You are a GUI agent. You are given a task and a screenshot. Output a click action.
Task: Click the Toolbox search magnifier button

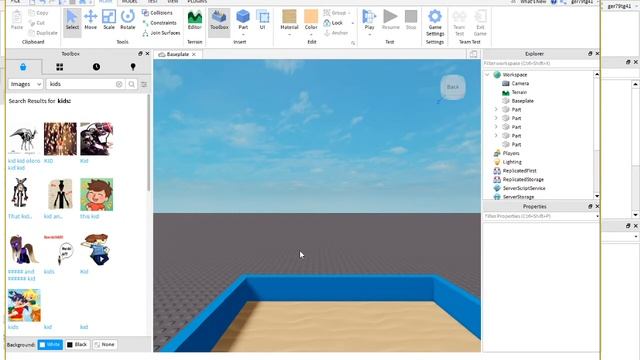click(131, 84)
